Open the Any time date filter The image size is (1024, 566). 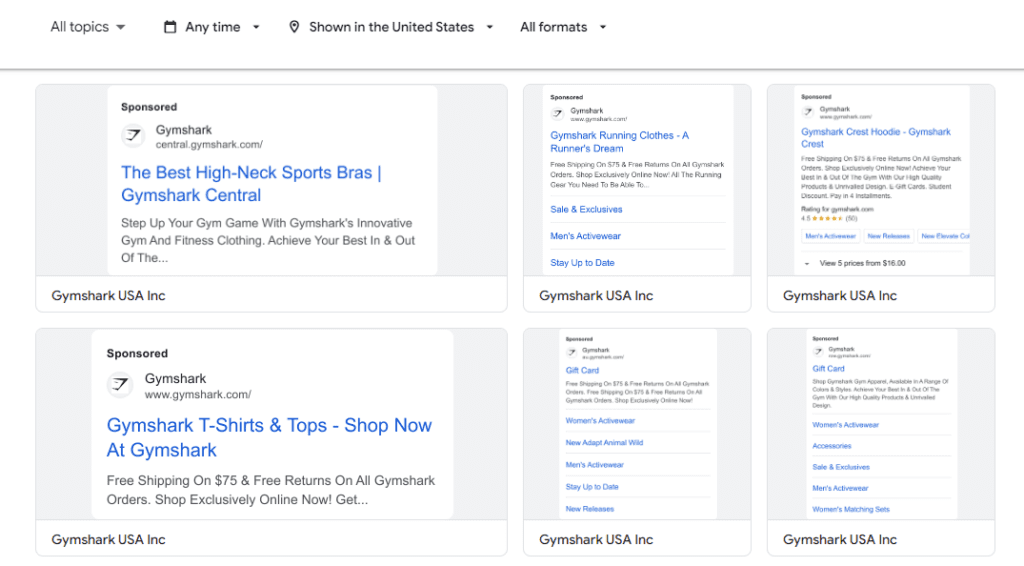click(212, 27)
